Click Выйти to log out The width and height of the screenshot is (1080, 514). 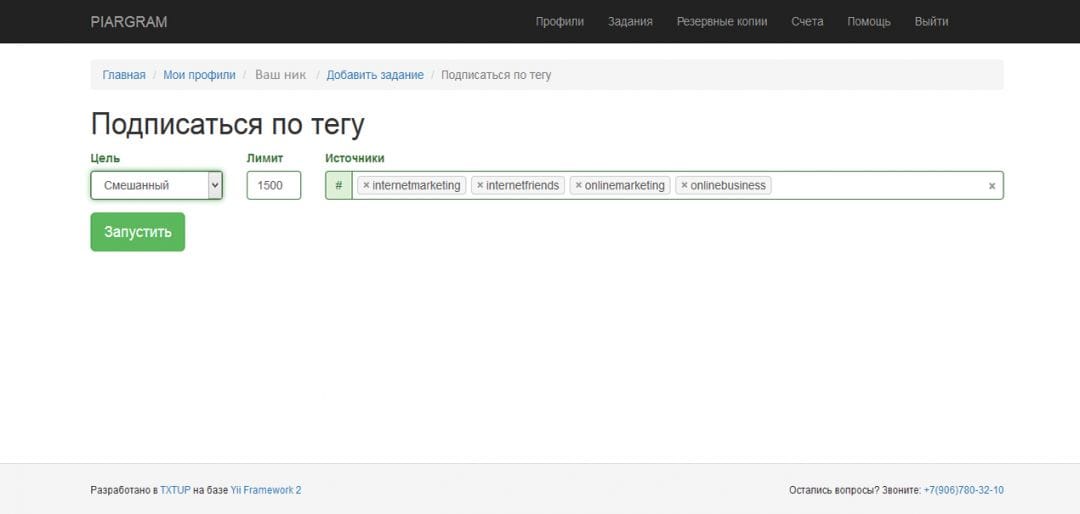point(931,21)
